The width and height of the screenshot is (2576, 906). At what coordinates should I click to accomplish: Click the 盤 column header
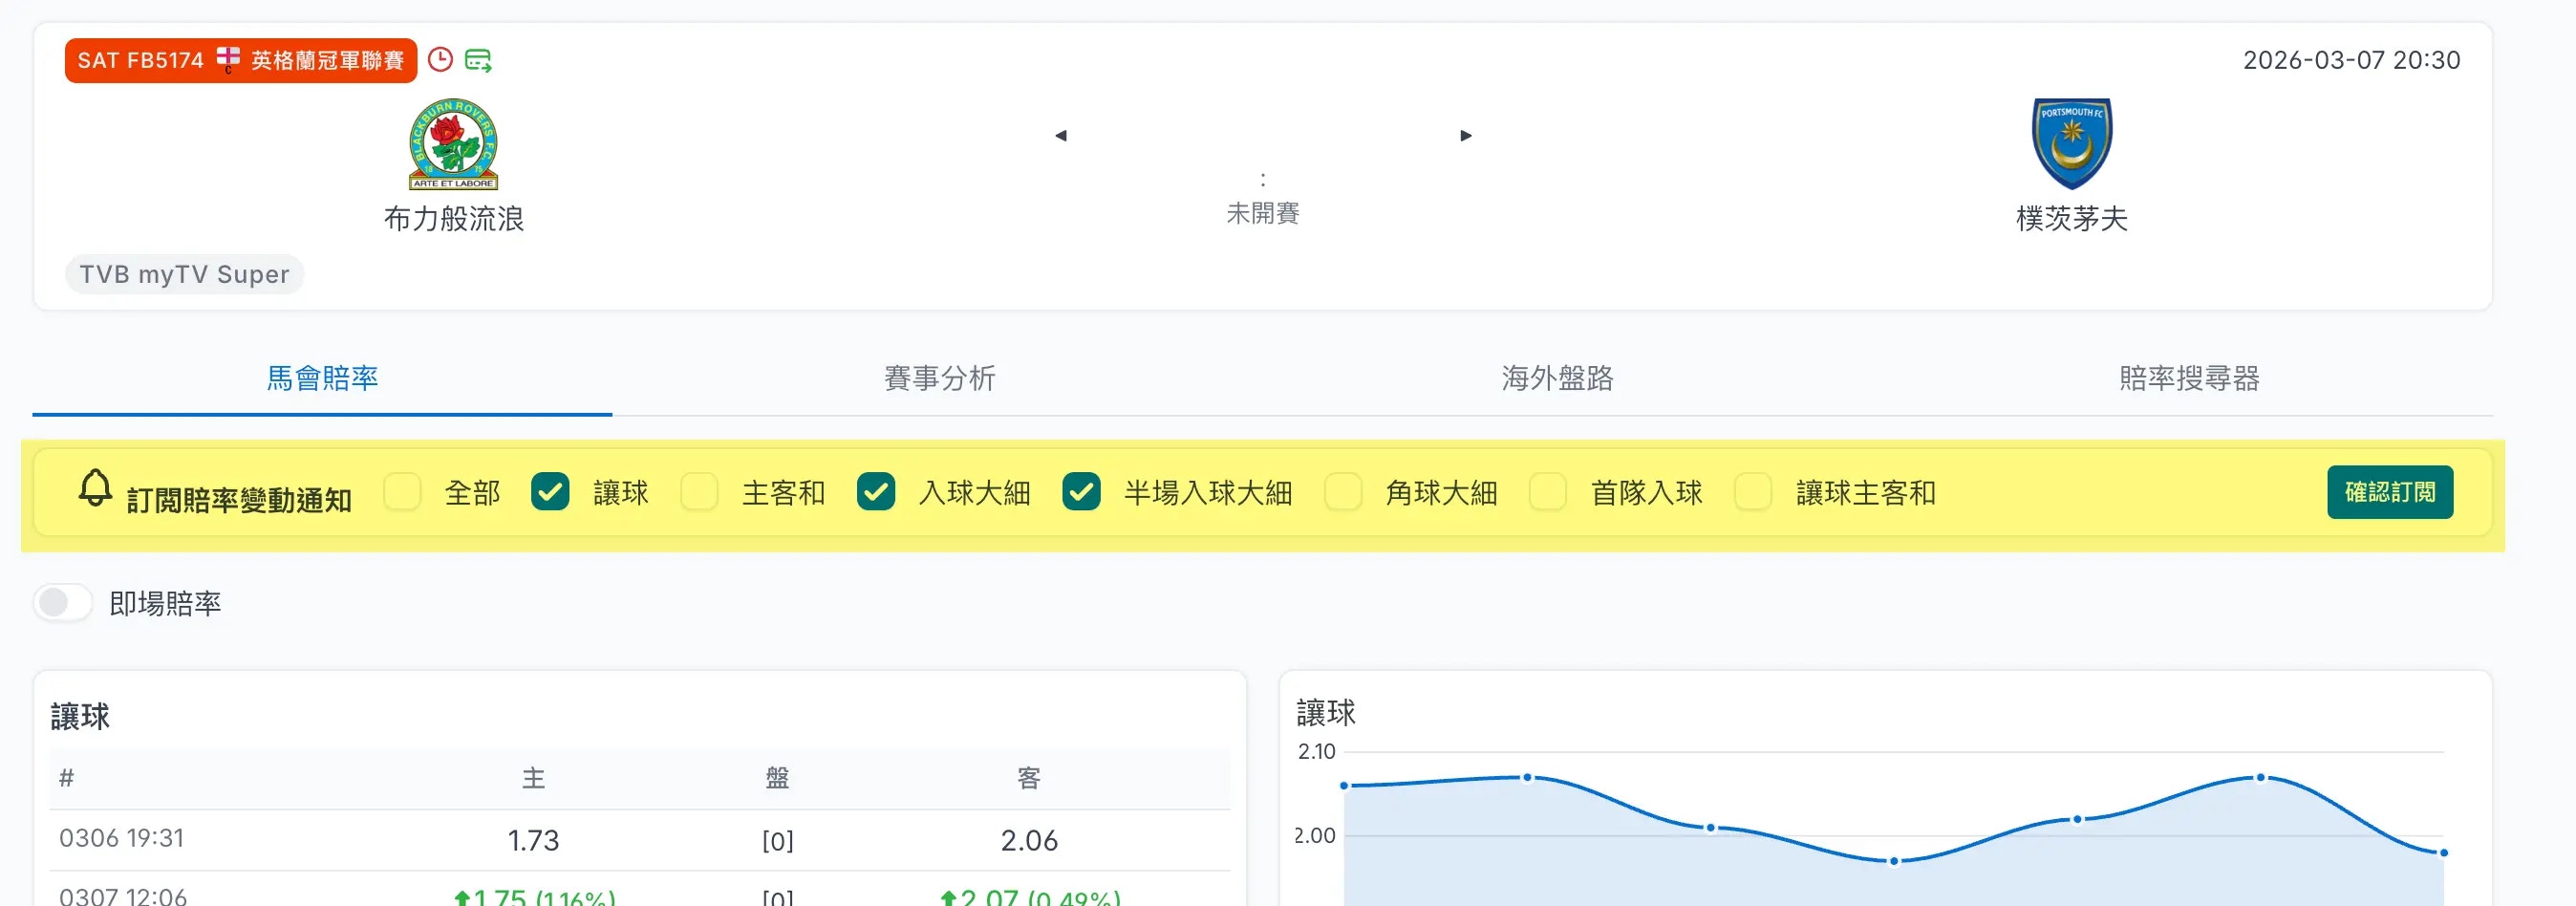[777, 778]
